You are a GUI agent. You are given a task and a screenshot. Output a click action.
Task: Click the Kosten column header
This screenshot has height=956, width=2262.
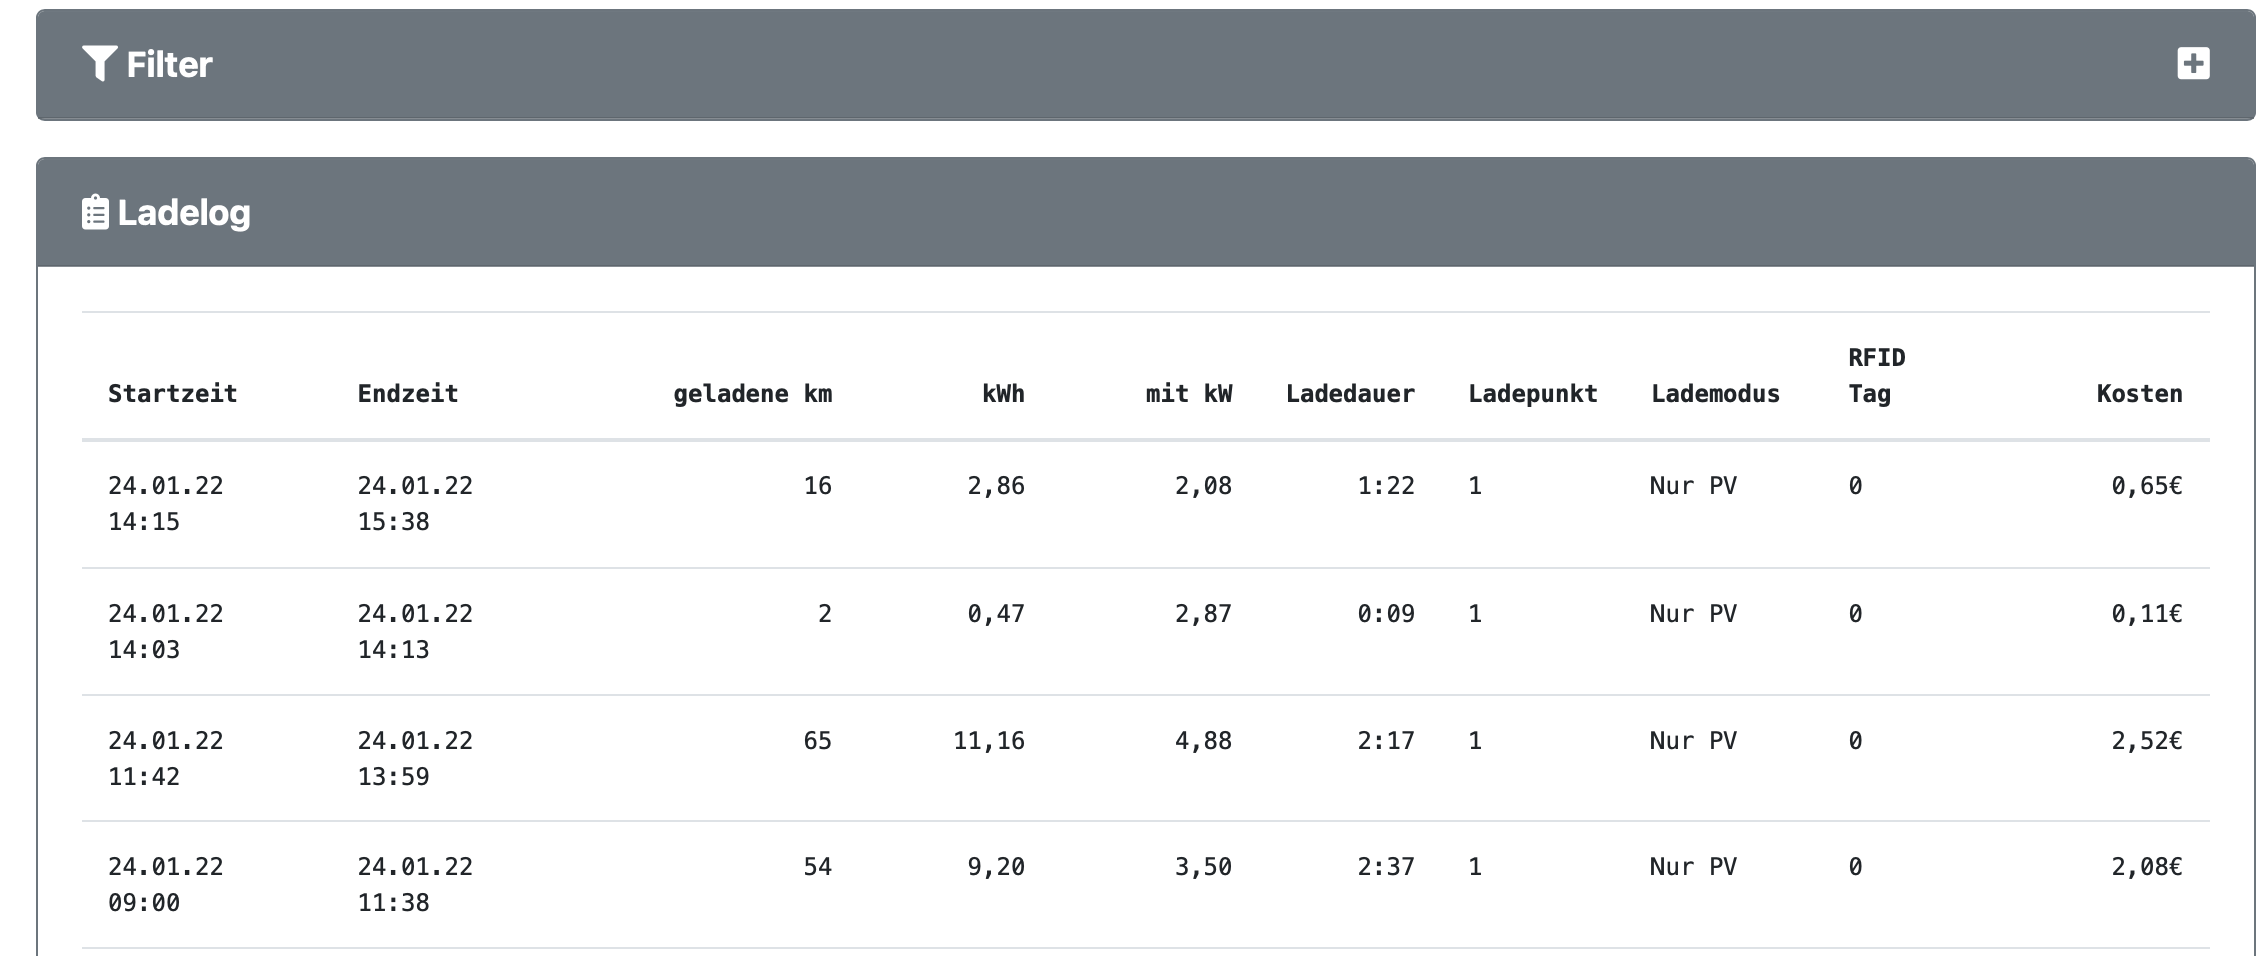(x=2139, y=394)
